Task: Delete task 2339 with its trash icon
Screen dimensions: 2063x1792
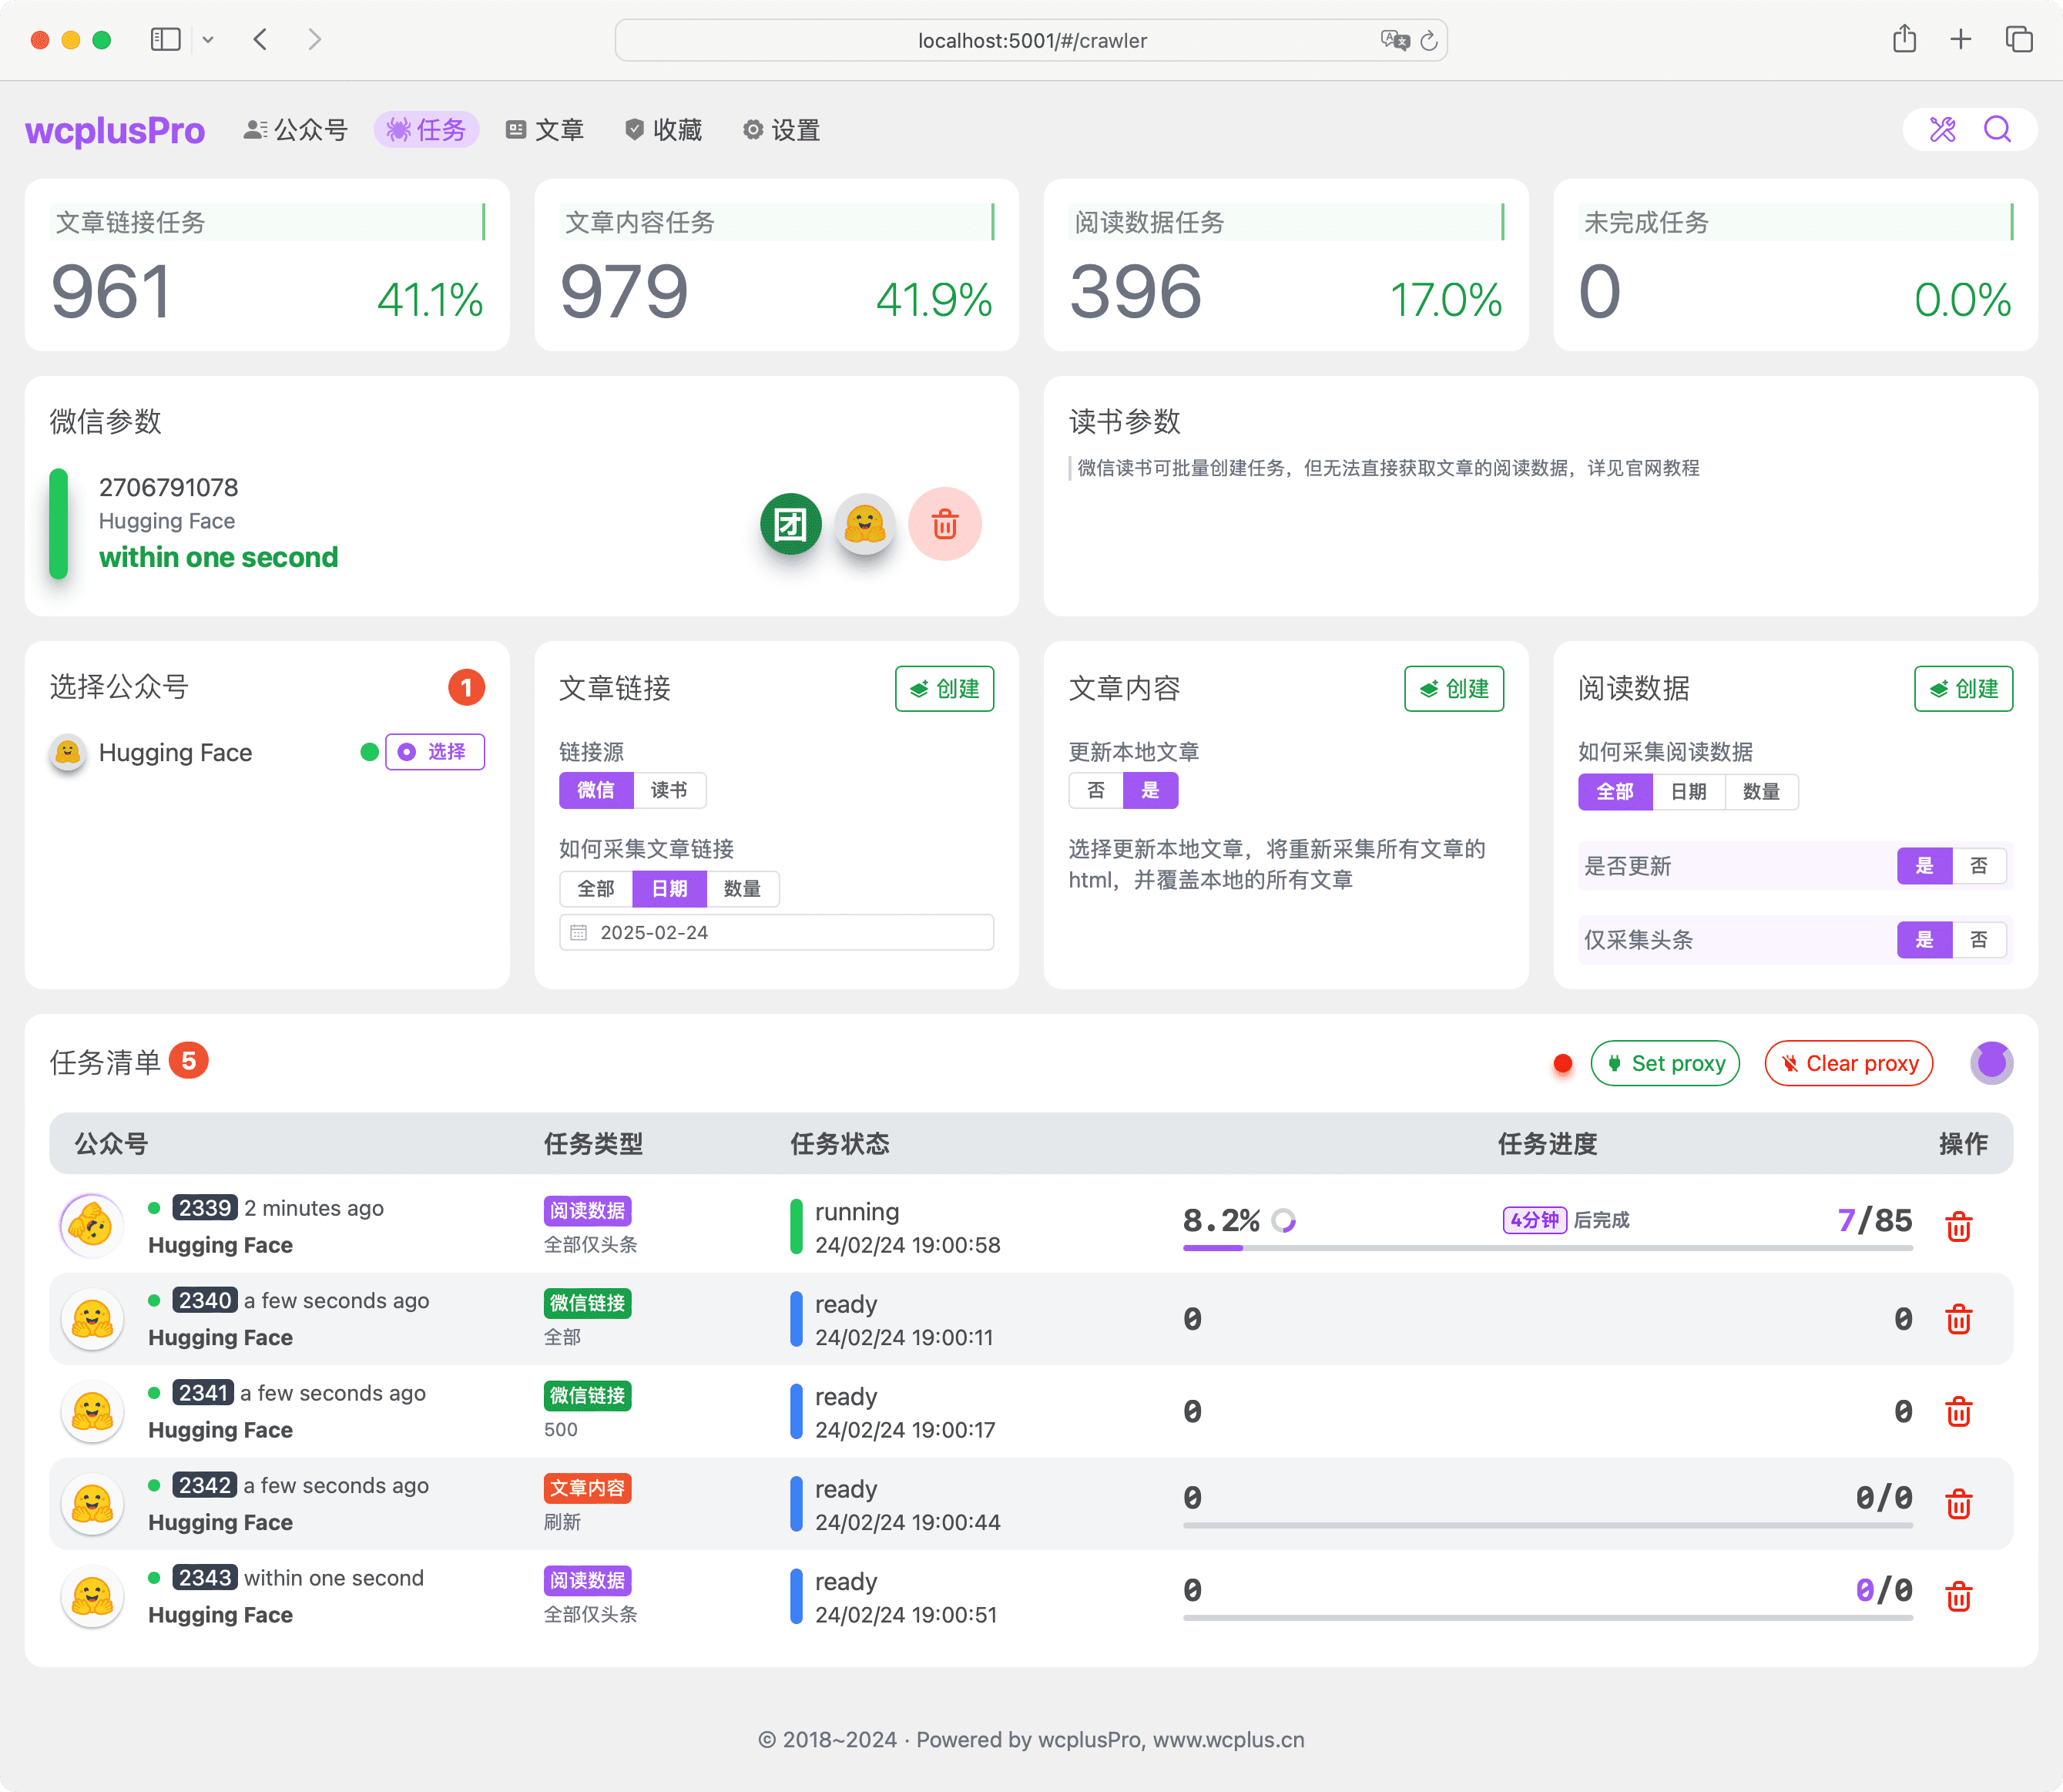Action: [1958, 1225]
